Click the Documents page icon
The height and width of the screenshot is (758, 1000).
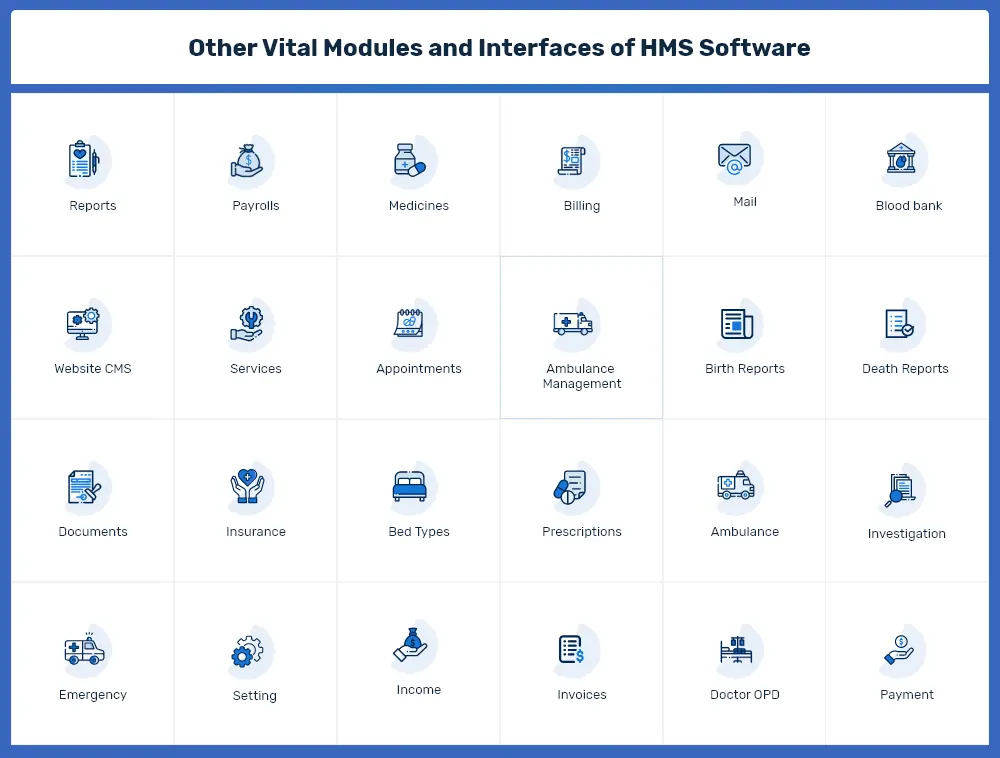84,487
